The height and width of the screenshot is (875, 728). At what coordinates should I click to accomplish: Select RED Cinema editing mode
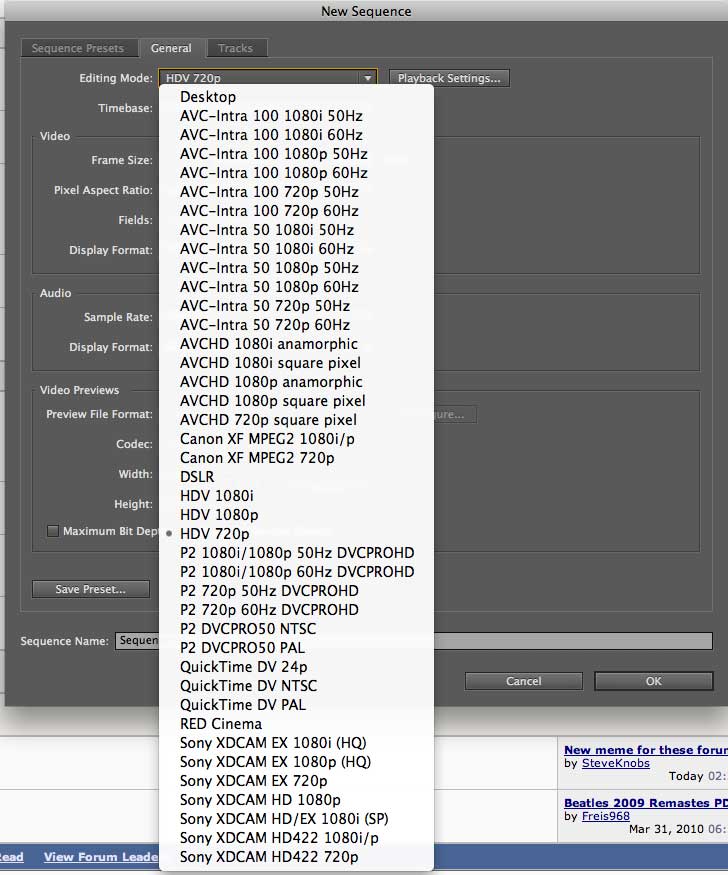296,723
